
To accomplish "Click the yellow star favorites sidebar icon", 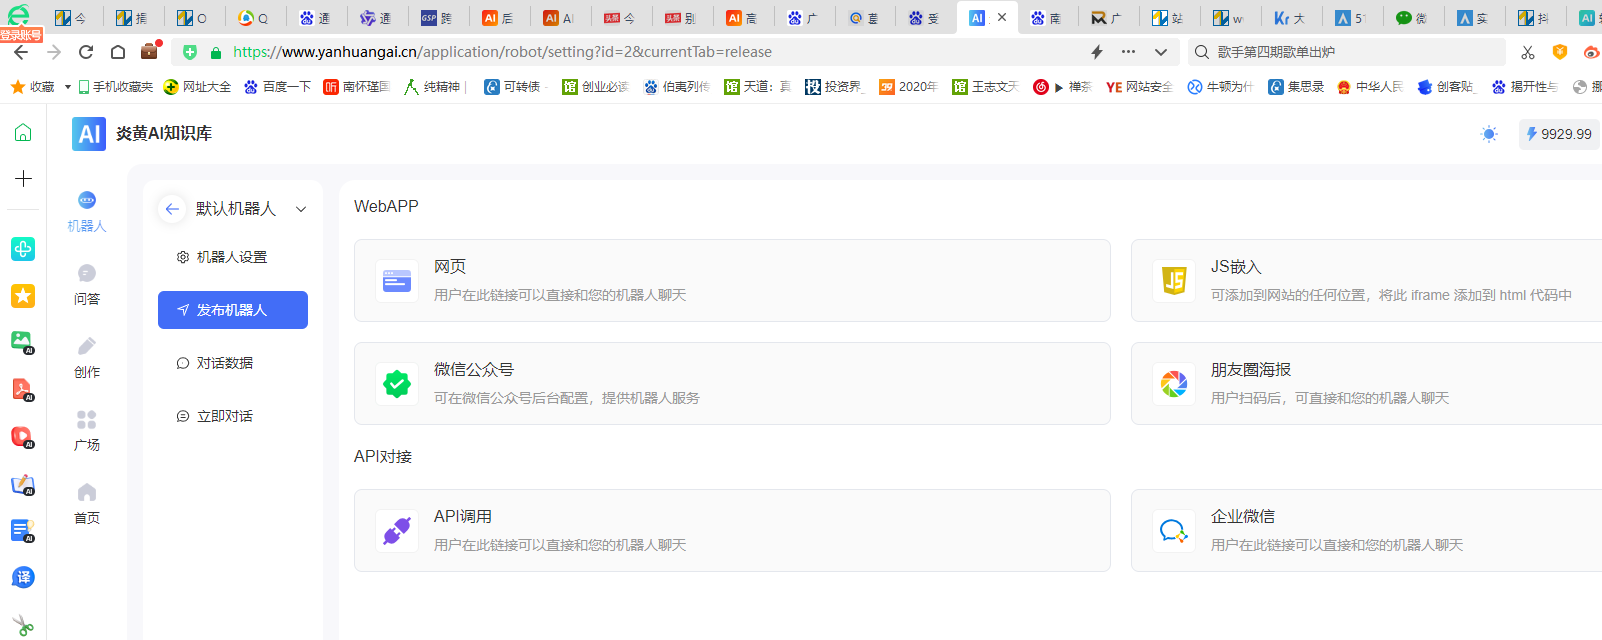I will point(23,295).
